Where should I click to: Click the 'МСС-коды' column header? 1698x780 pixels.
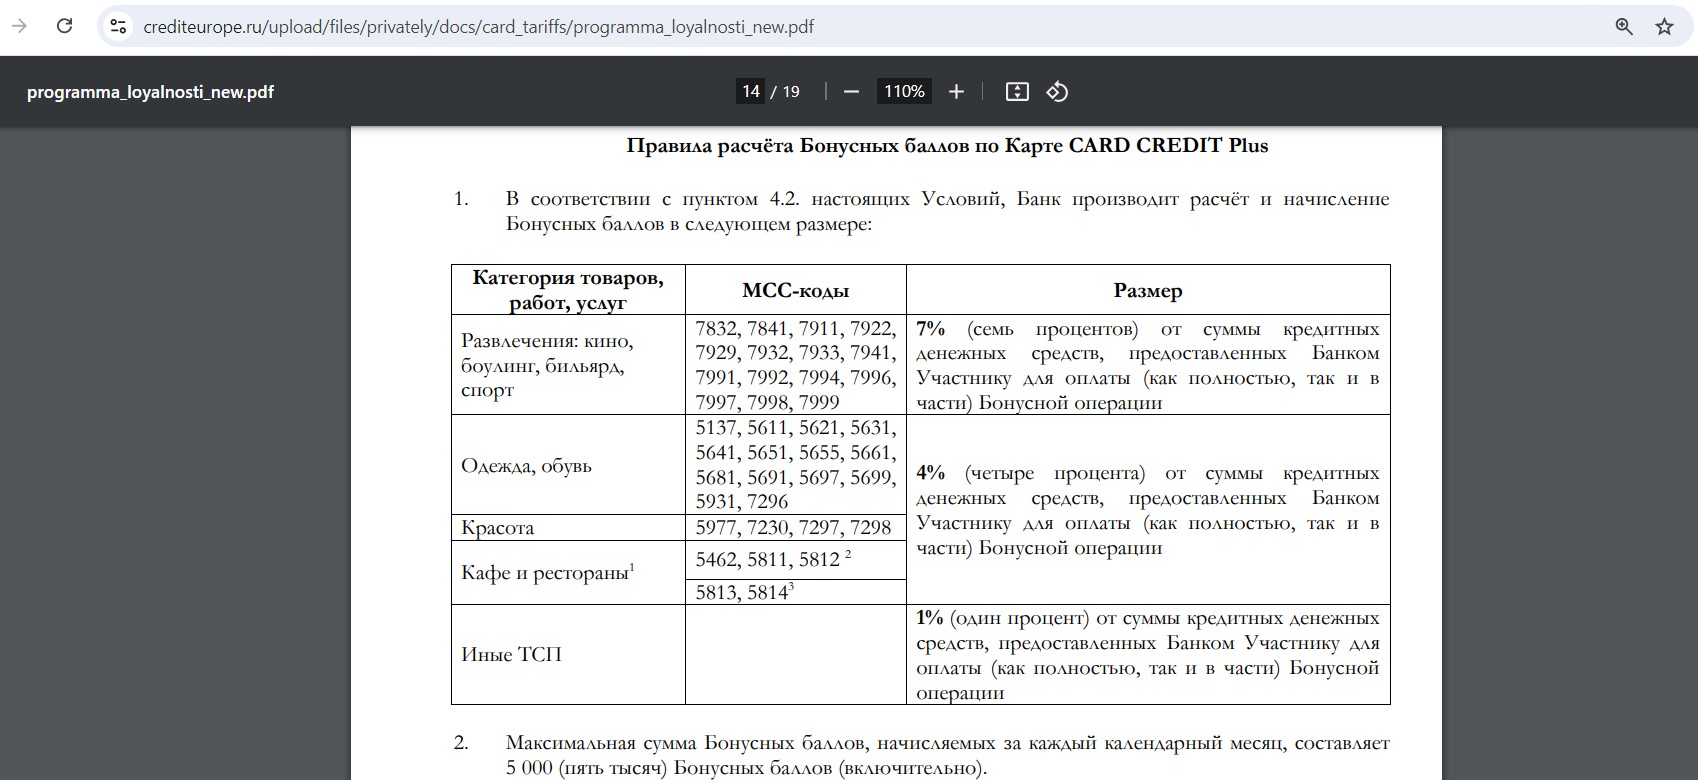tap(796, 291)
